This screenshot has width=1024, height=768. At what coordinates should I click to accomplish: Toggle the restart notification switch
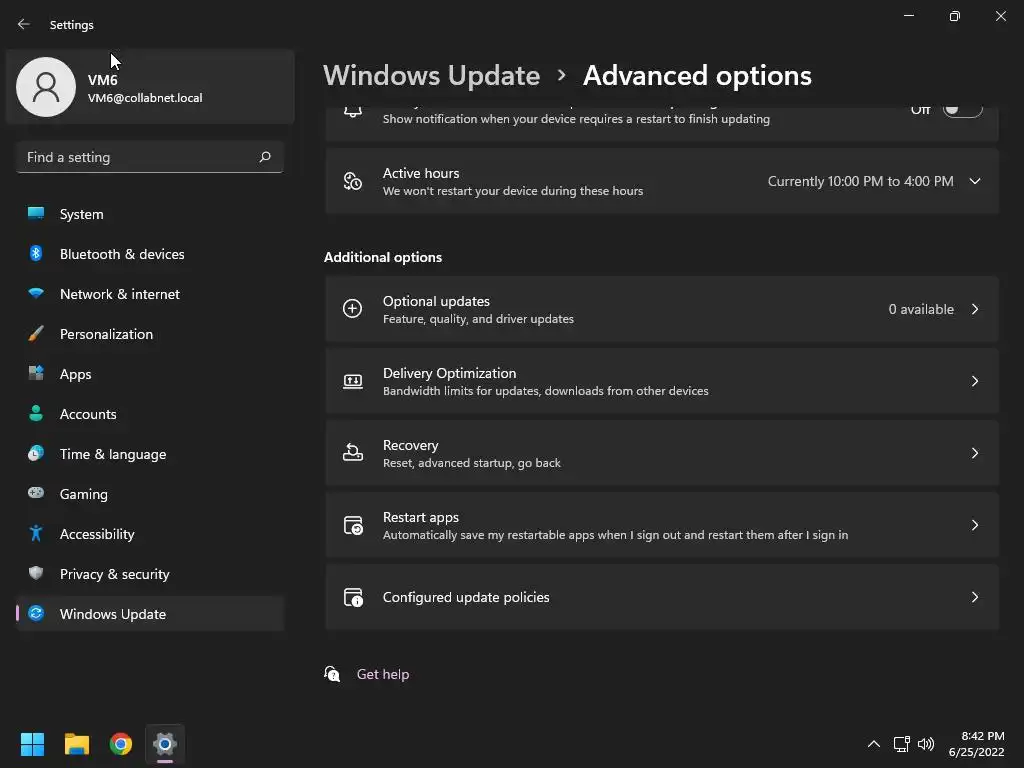pos(962,110)
